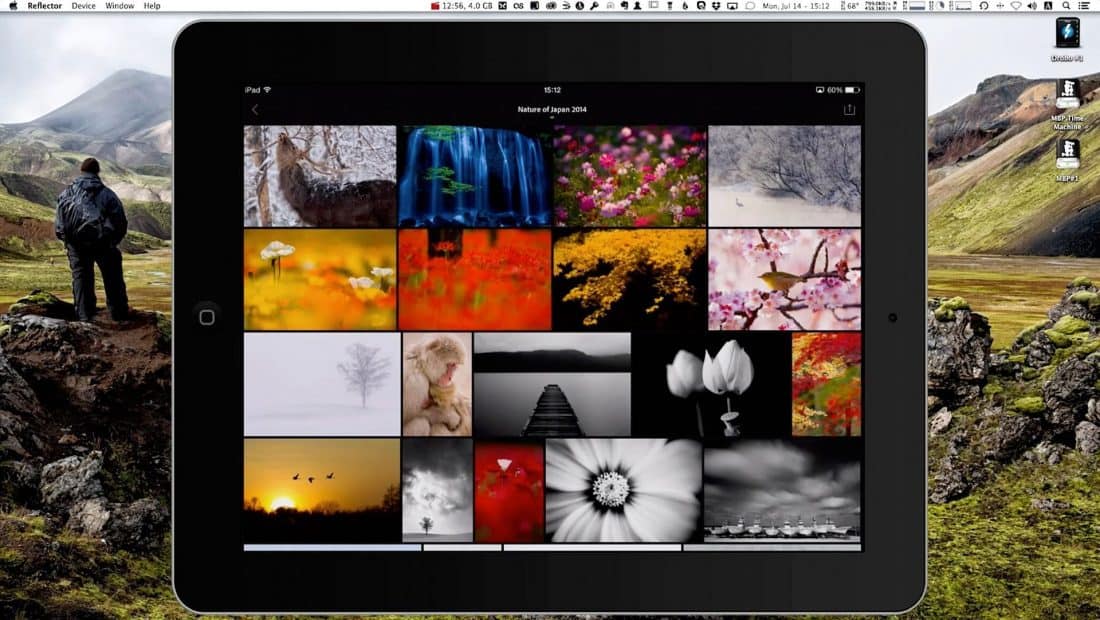
Task: Open the blue waterfall photo
Action: (x=474, y=176)
